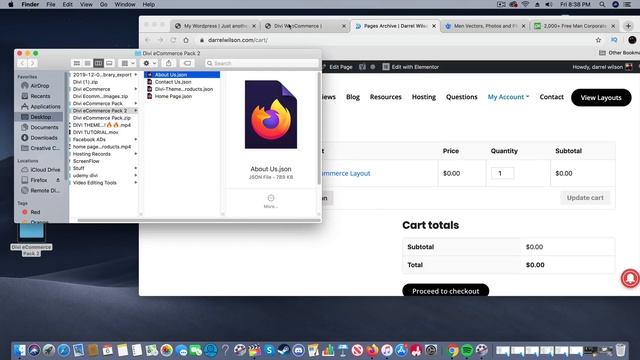Click the View Layouts button
Screen dimensions: 640x360
click(601, 98)
